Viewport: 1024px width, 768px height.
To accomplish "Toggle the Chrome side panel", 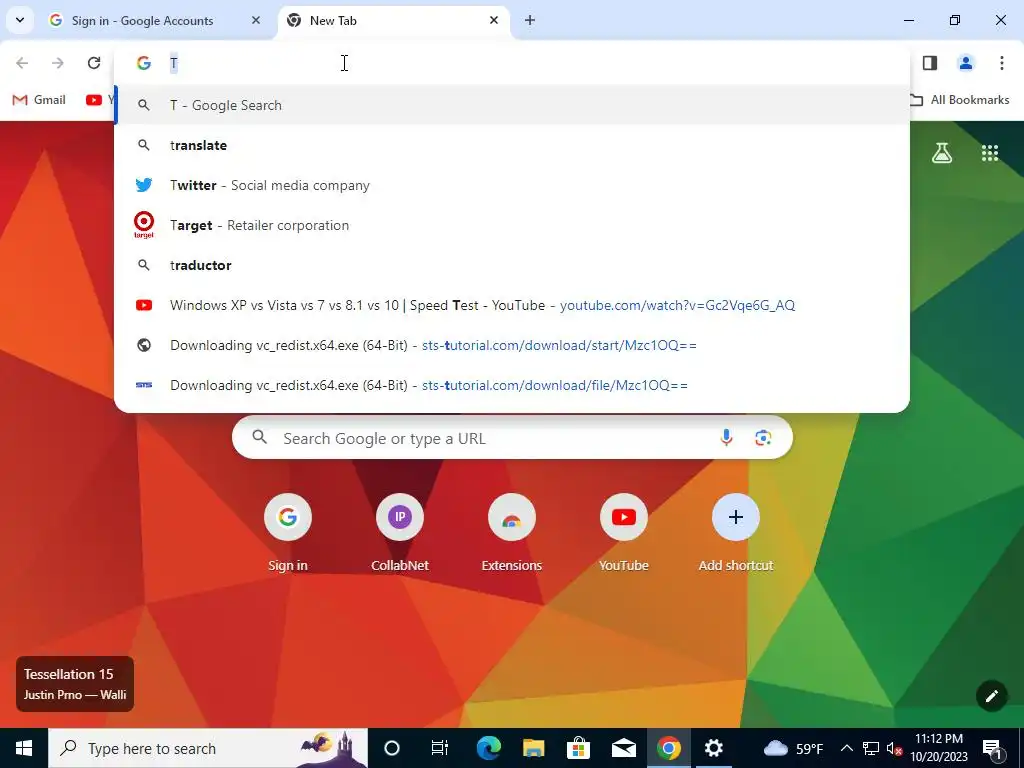I will pyautogui.click(x=930, y=63).
